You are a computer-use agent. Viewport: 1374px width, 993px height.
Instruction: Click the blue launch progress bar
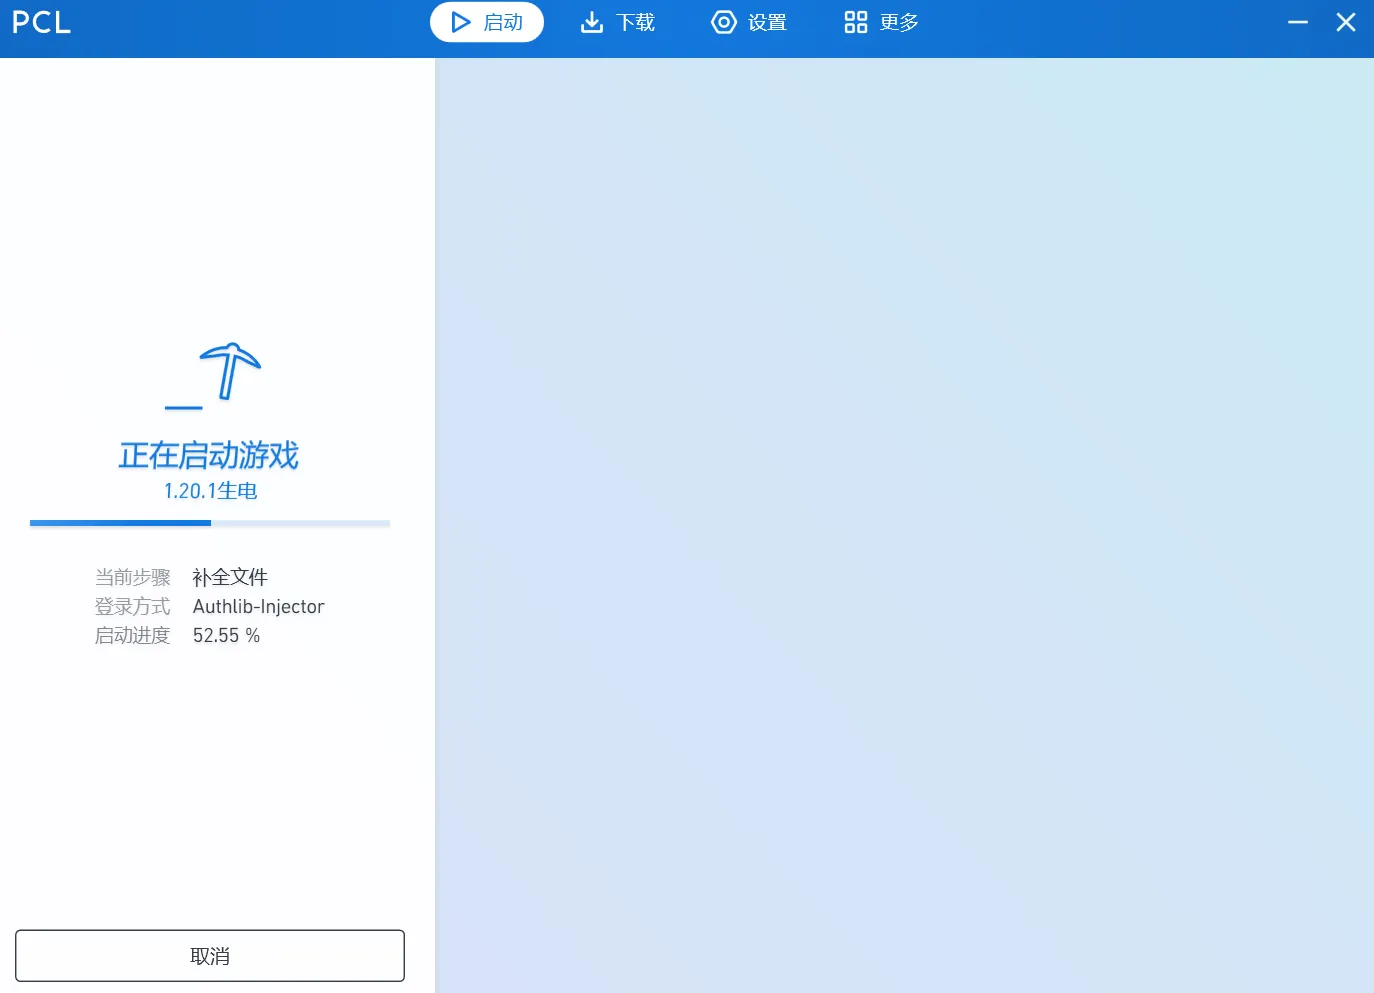point(209,522)
